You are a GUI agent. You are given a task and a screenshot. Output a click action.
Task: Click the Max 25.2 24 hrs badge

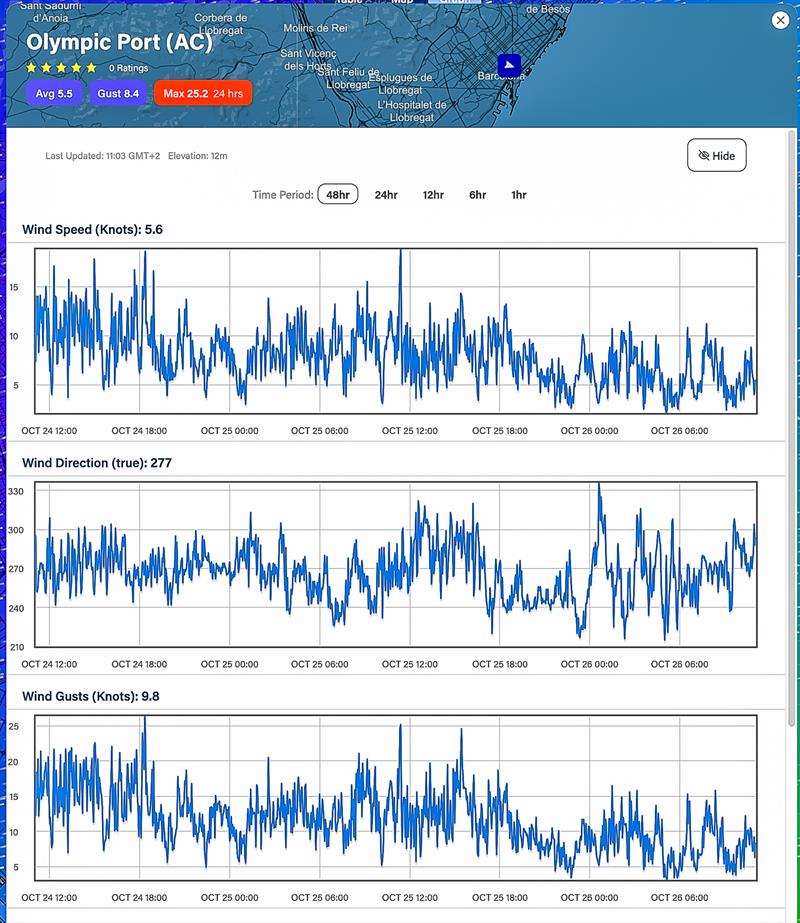point(203,94)
